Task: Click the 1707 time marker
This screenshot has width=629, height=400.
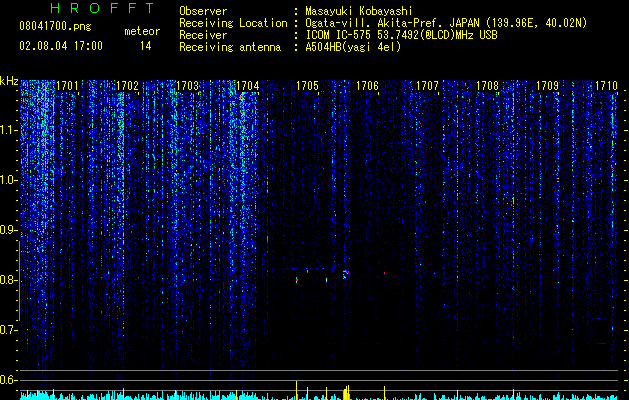Action: (428, 86)
